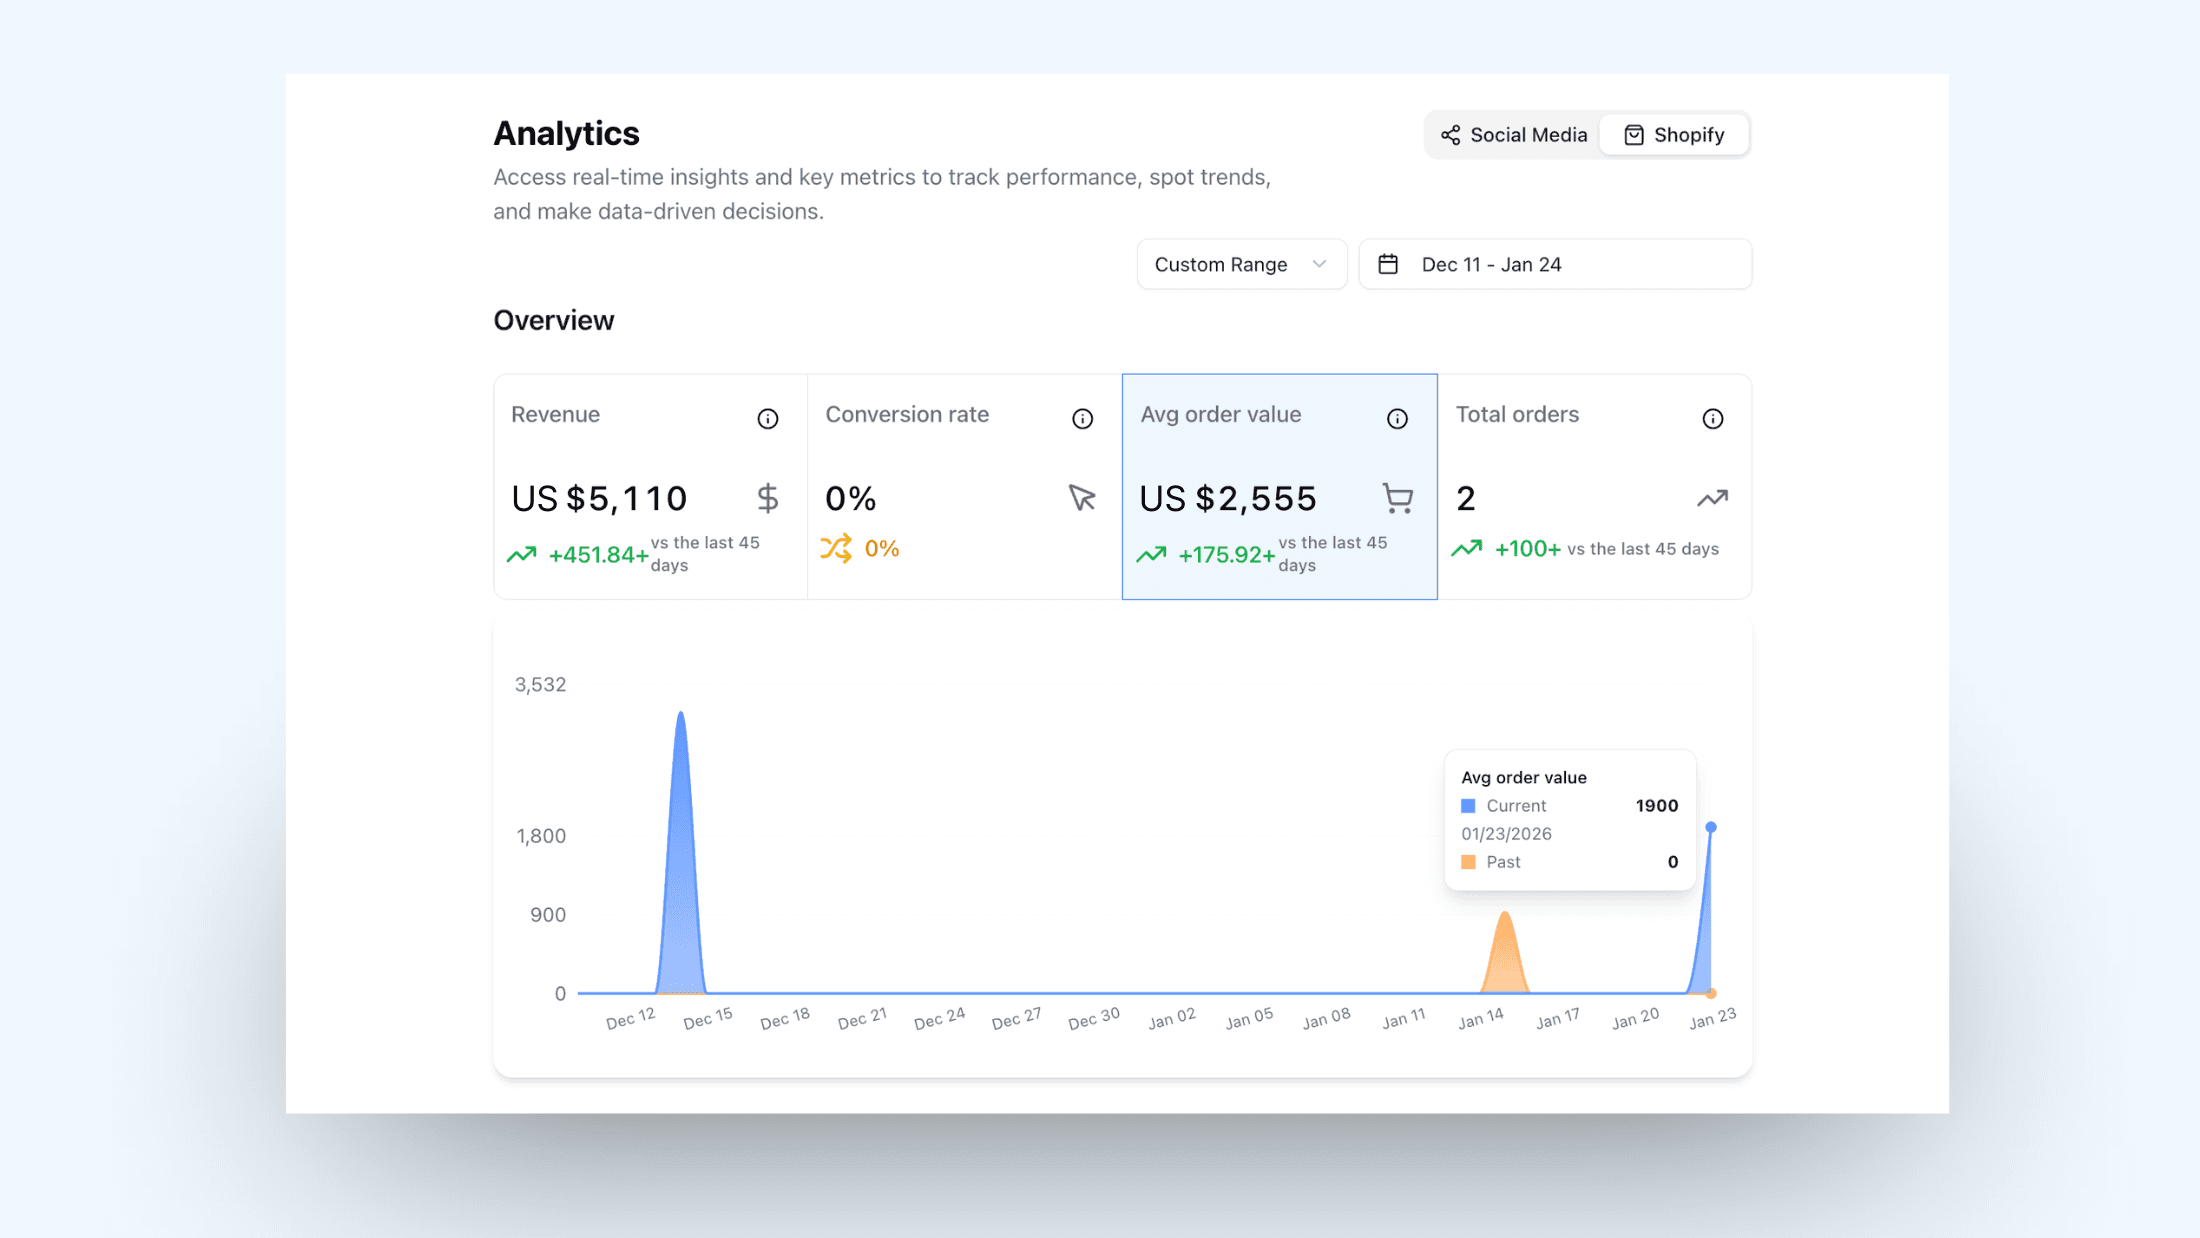Open the Custom Range dropdown
The height and width of the screenshot is (1238, 2200).
1240,264
